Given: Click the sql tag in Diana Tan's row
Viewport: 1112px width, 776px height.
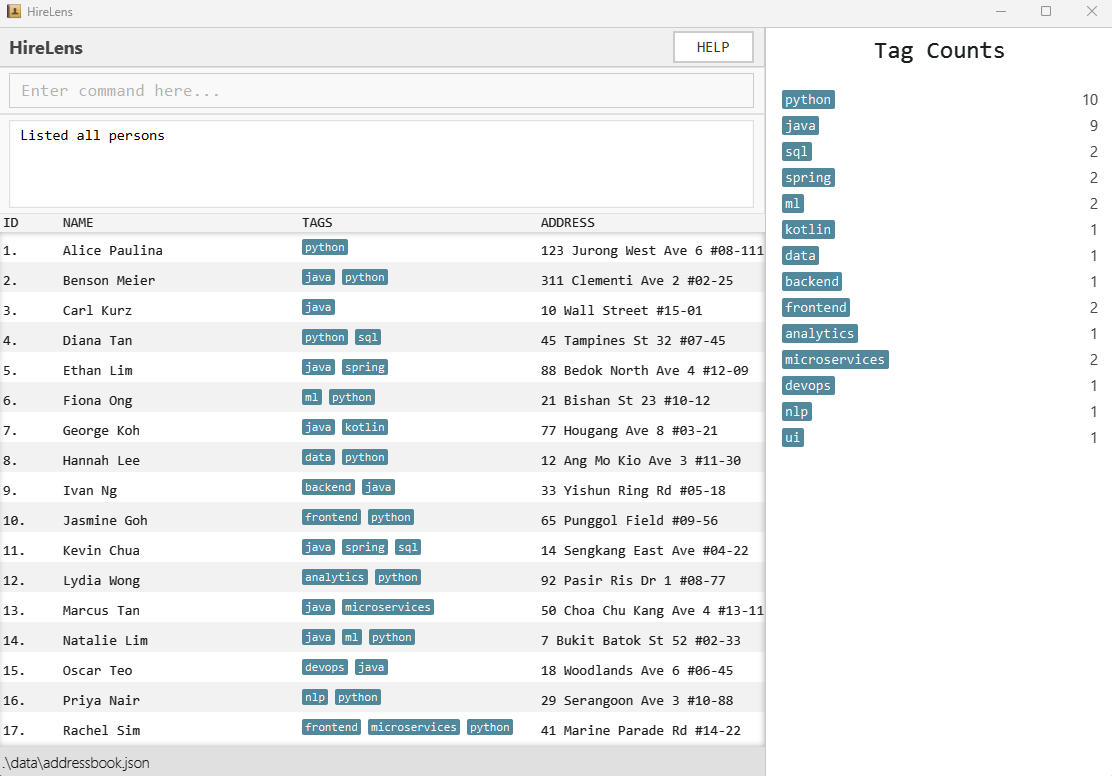Looking at the screenshot, I should (368, 338).
